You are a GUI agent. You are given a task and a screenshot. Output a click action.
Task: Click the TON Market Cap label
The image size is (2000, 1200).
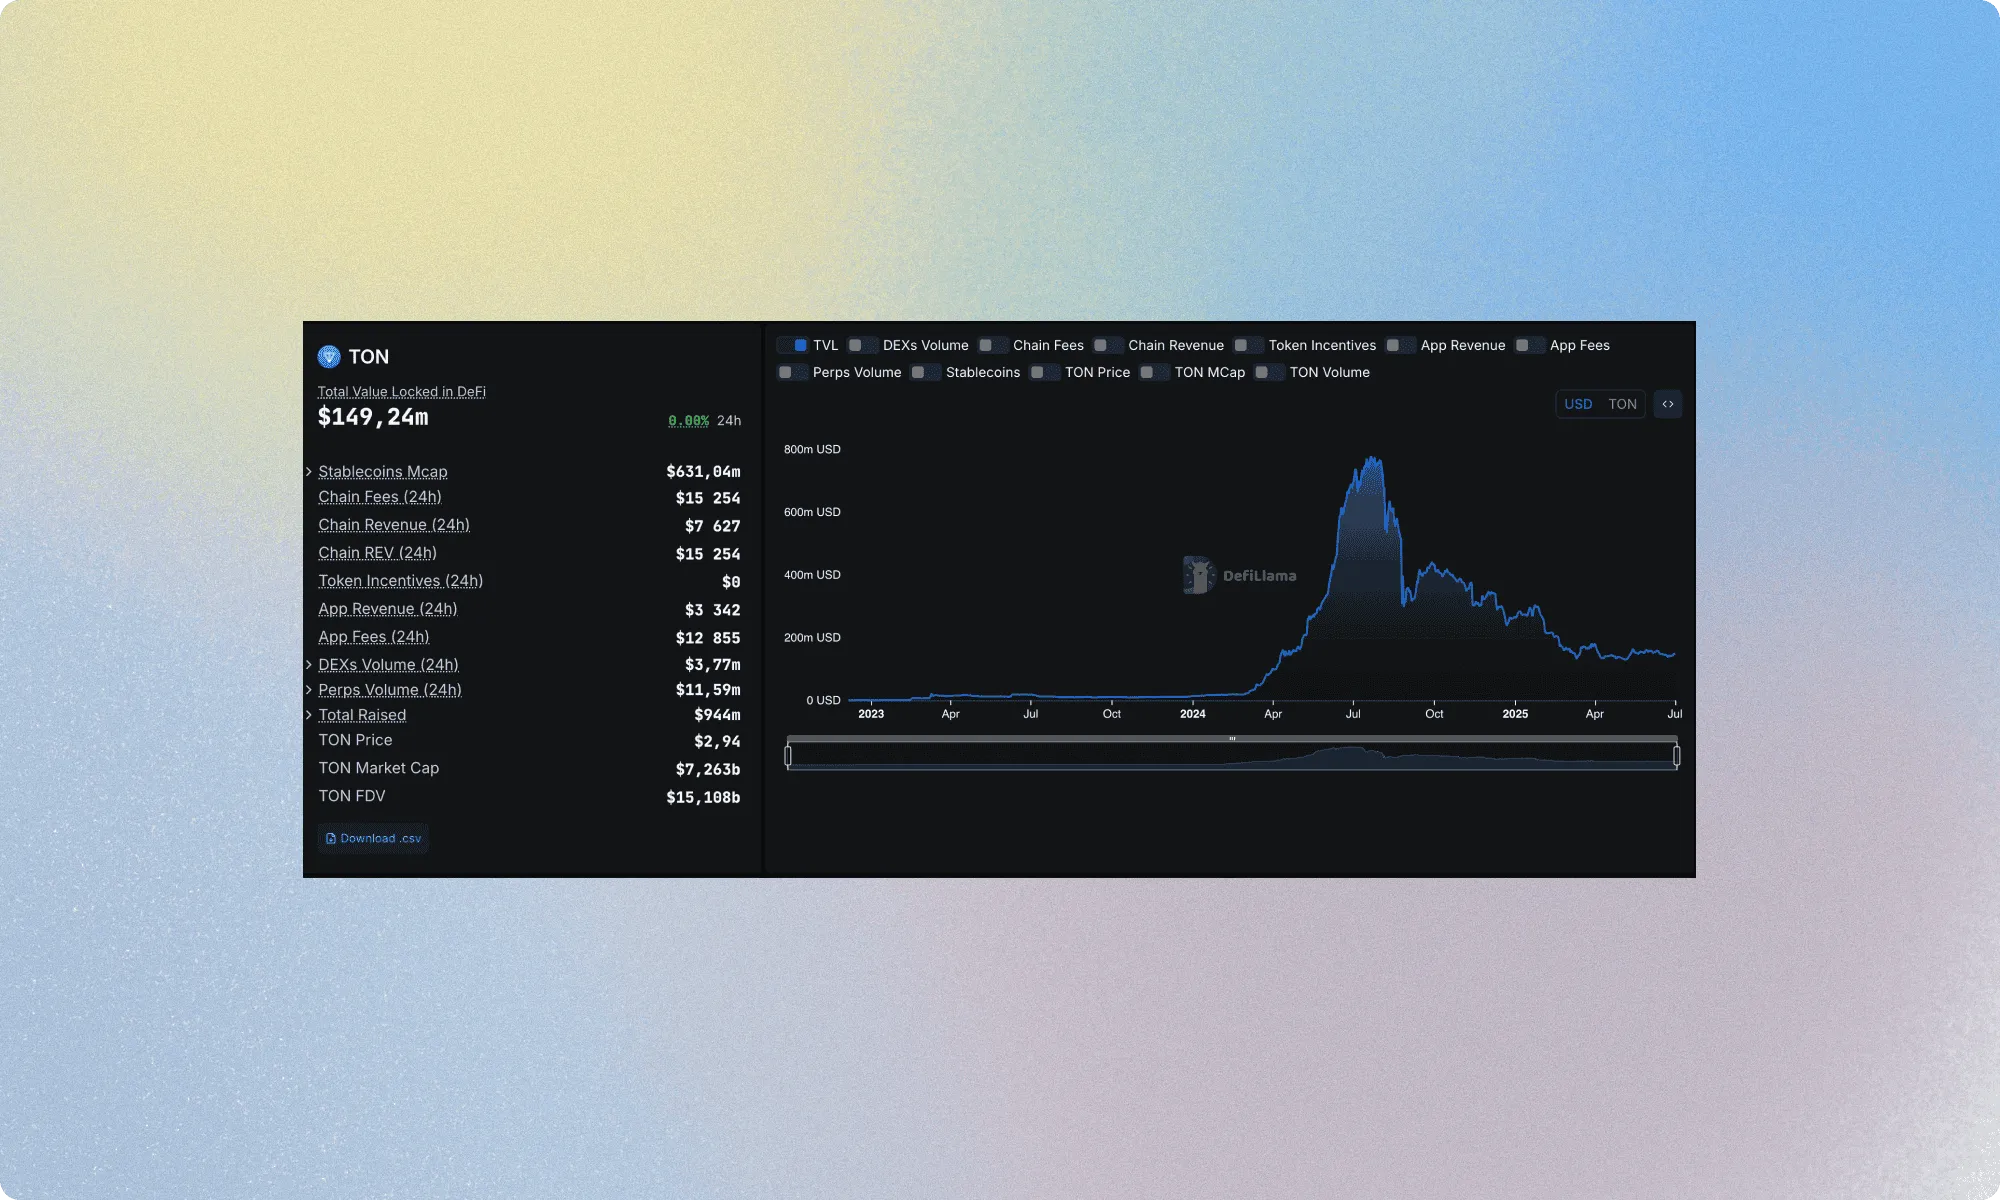[x=379, y=768]
